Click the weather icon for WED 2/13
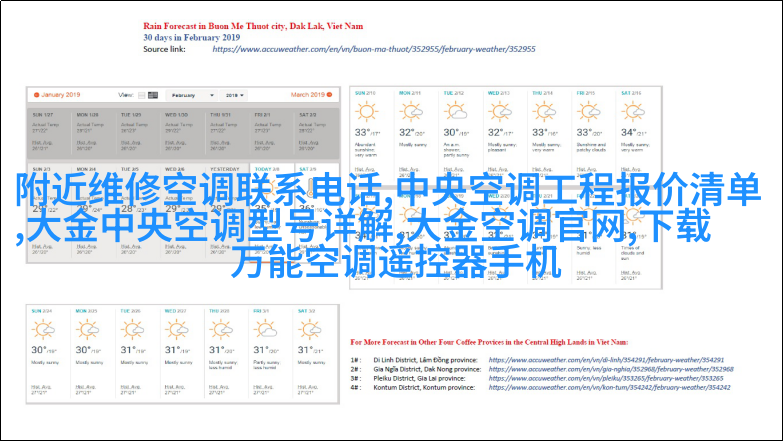The width and height of the screenshot is (784, 442). coord(500,112)
